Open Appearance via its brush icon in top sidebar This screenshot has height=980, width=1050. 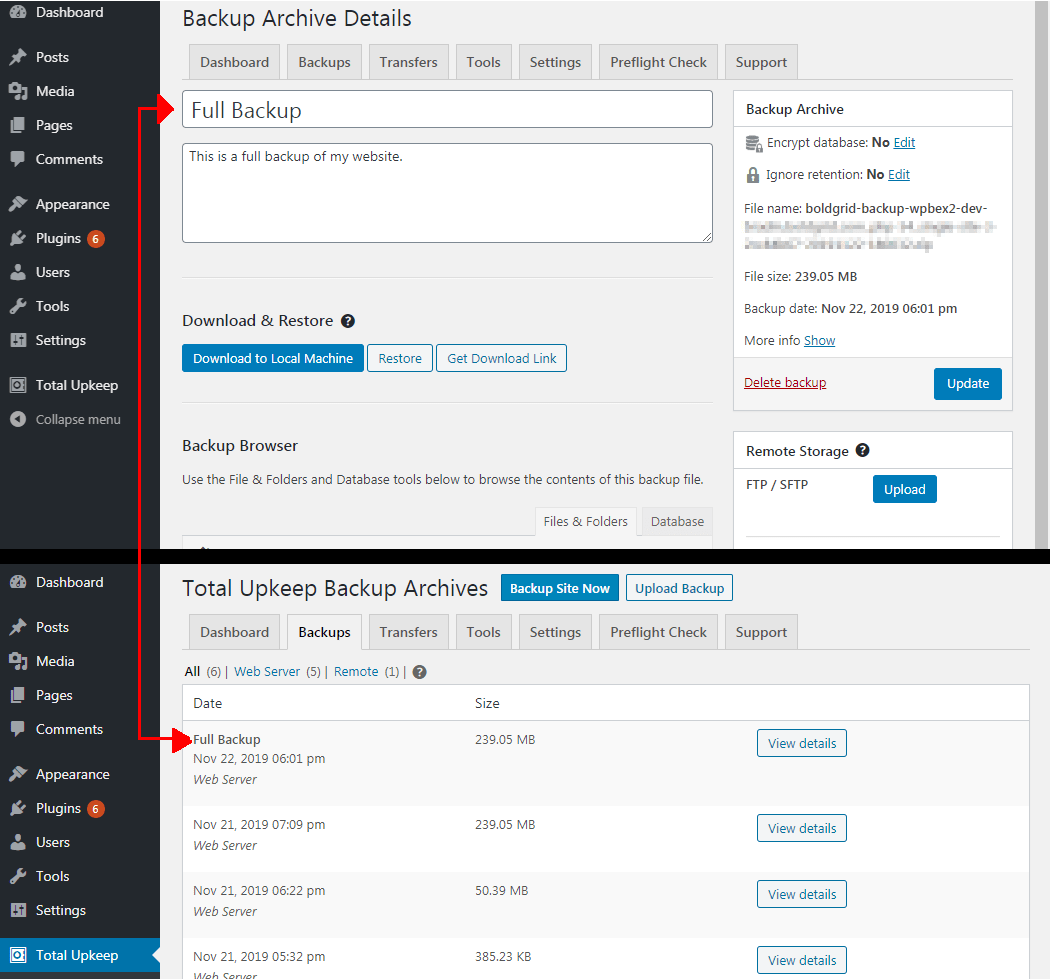pyautogui.click(x=18, y=204)
